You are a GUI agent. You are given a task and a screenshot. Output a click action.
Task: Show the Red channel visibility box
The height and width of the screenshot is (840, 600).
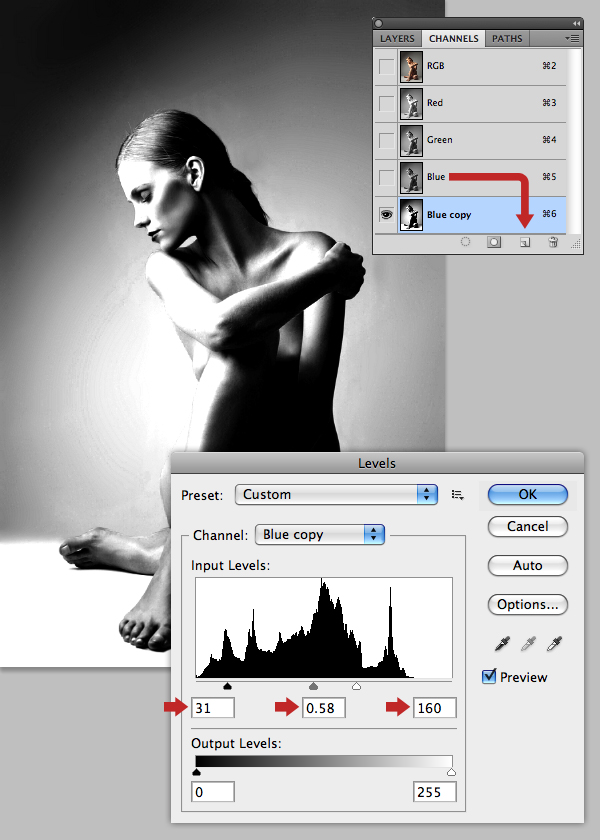click(x=386, y=103)
